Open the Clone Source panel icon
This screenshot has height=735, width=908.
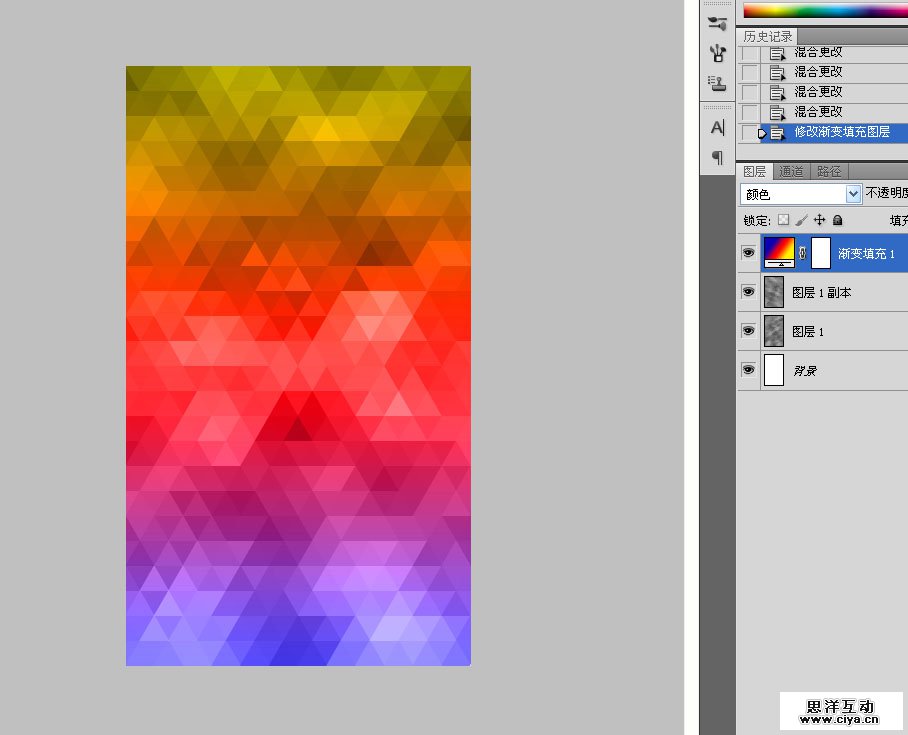pyautogui.click(x=717, y=82)
